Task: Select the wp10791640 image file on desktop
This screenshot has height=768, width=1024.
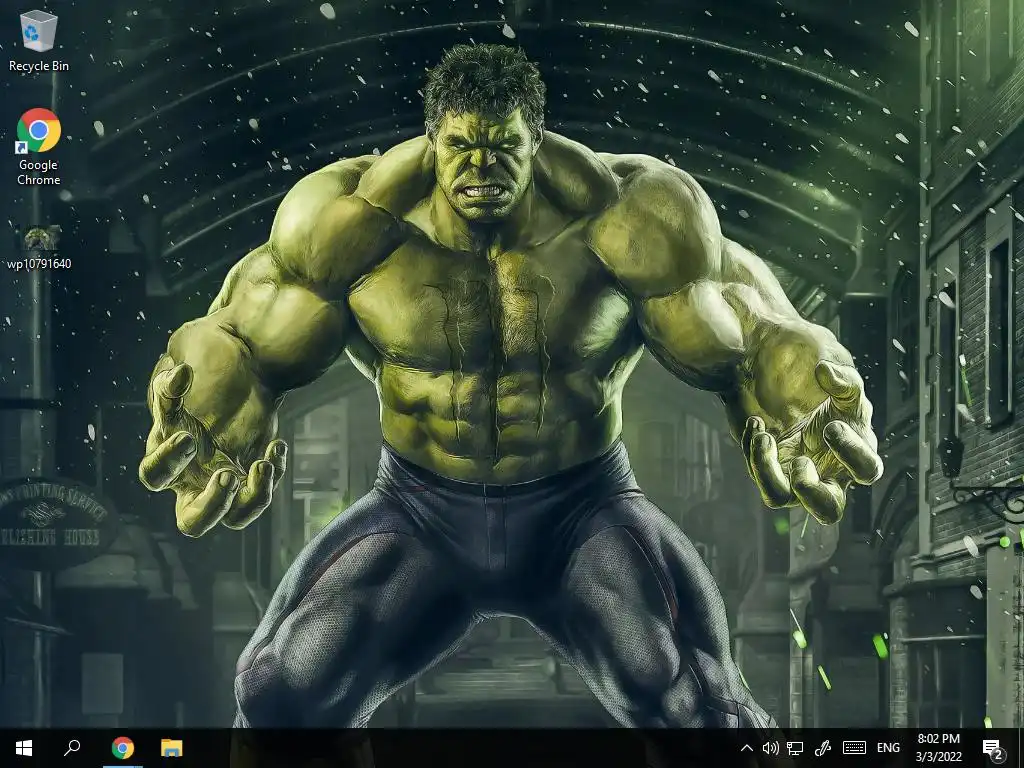Action: pyautogui.click(x=39, y=247)
